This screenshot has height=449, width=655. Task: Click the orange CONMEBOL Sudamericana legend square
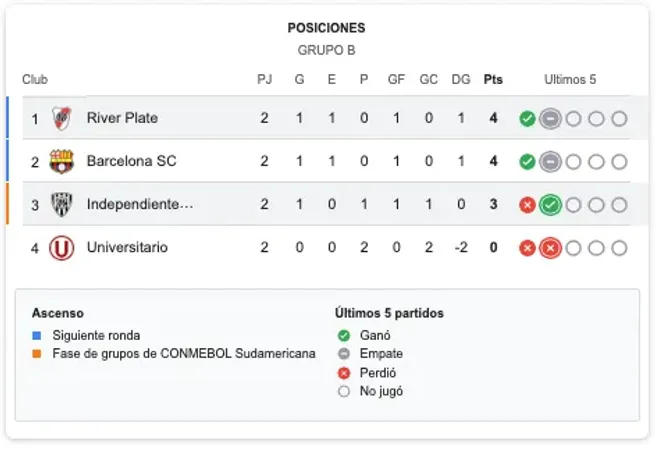tap(37, 354)
